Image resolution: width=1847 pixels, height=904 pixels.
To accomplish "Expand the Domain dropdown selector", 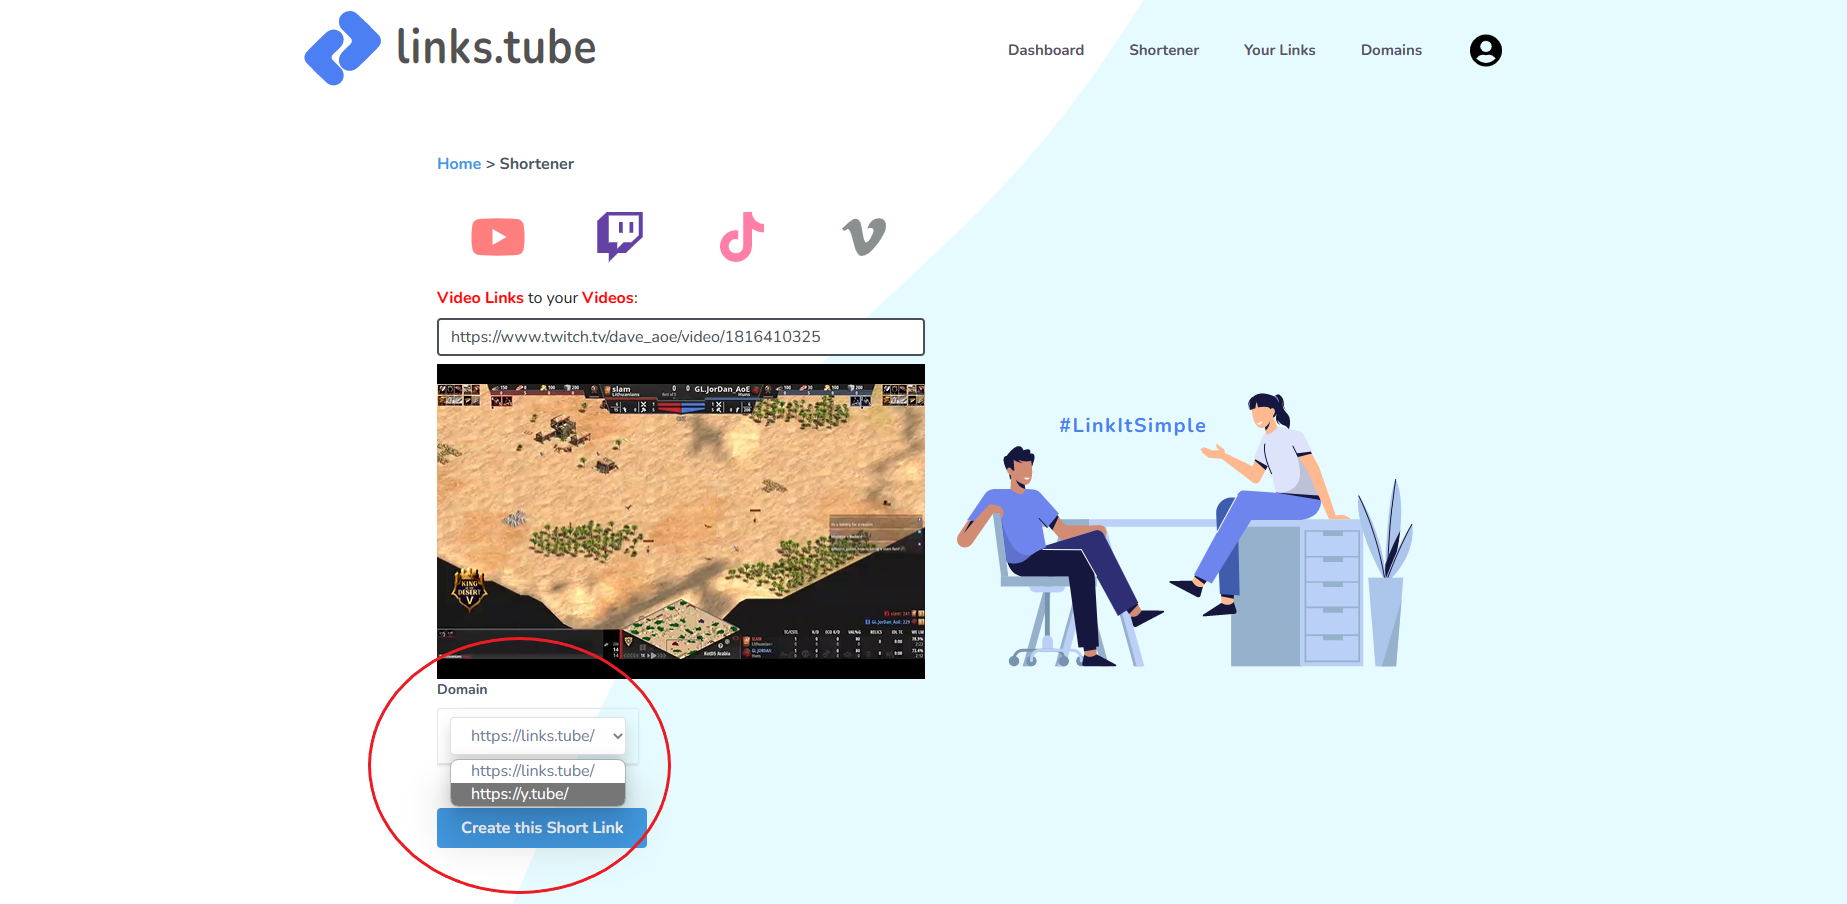I will (538, 736).
